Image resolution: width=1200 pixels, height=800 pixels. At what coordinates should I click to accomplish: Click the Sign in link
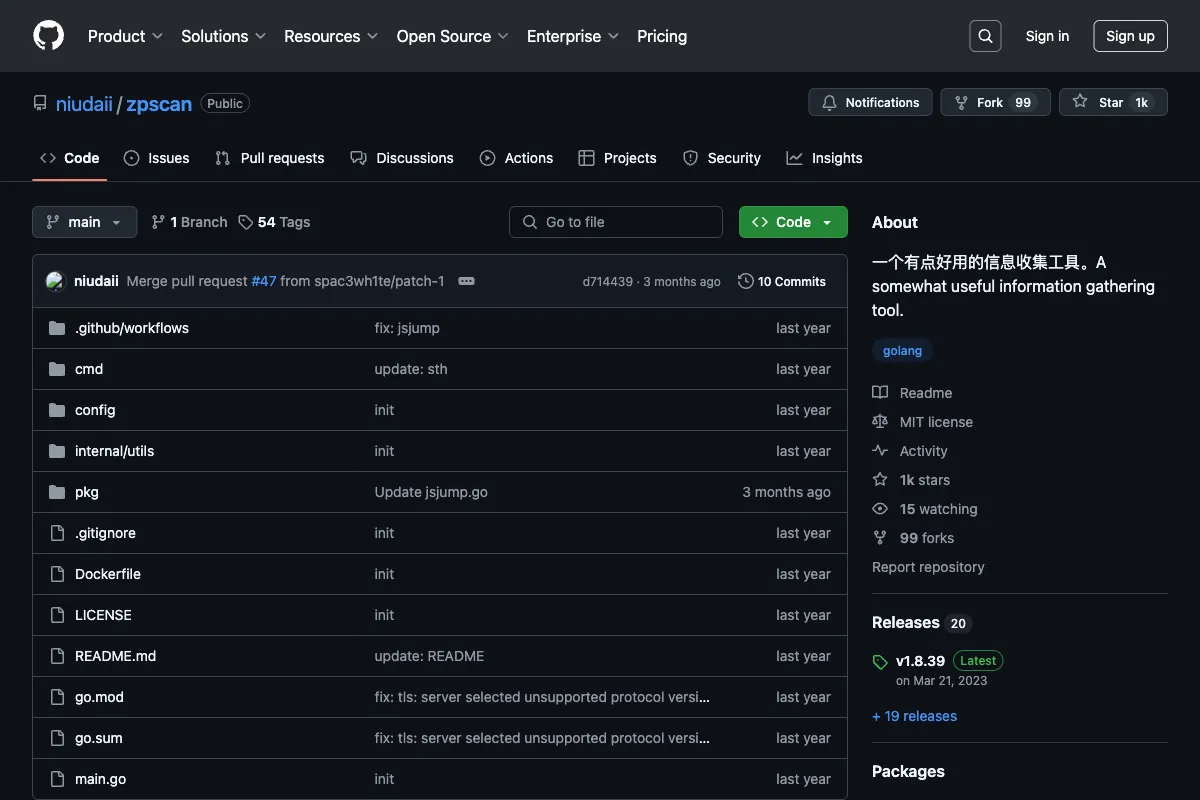[x=1047, y=36]
